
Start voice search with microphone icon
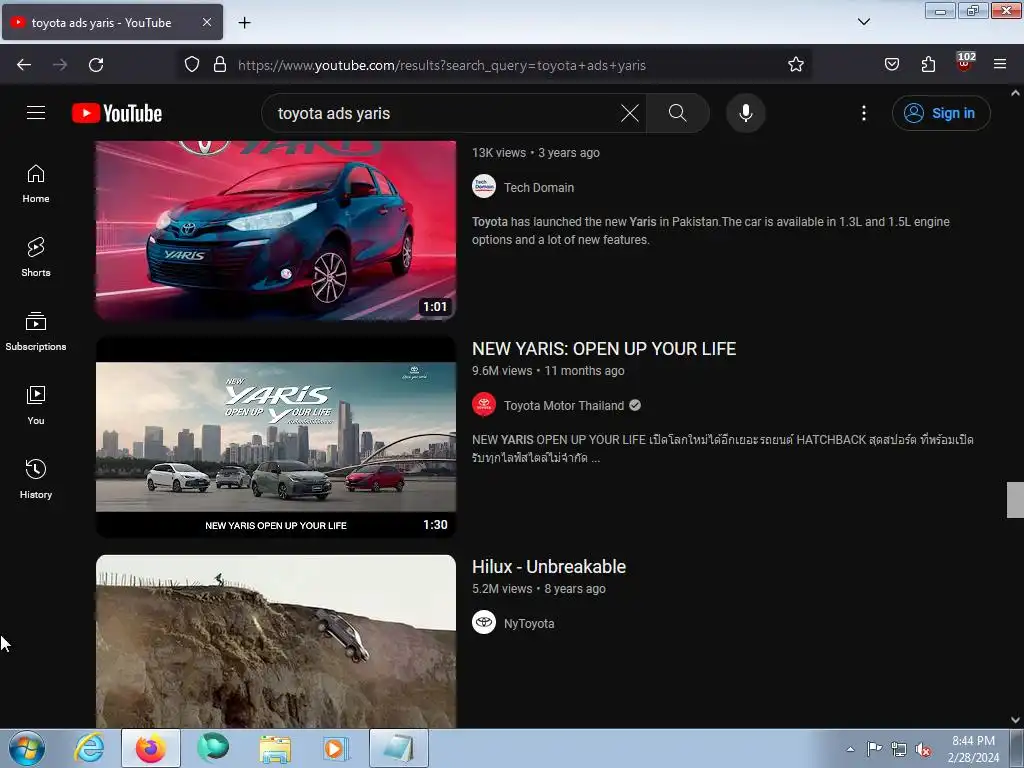[745, 113]
